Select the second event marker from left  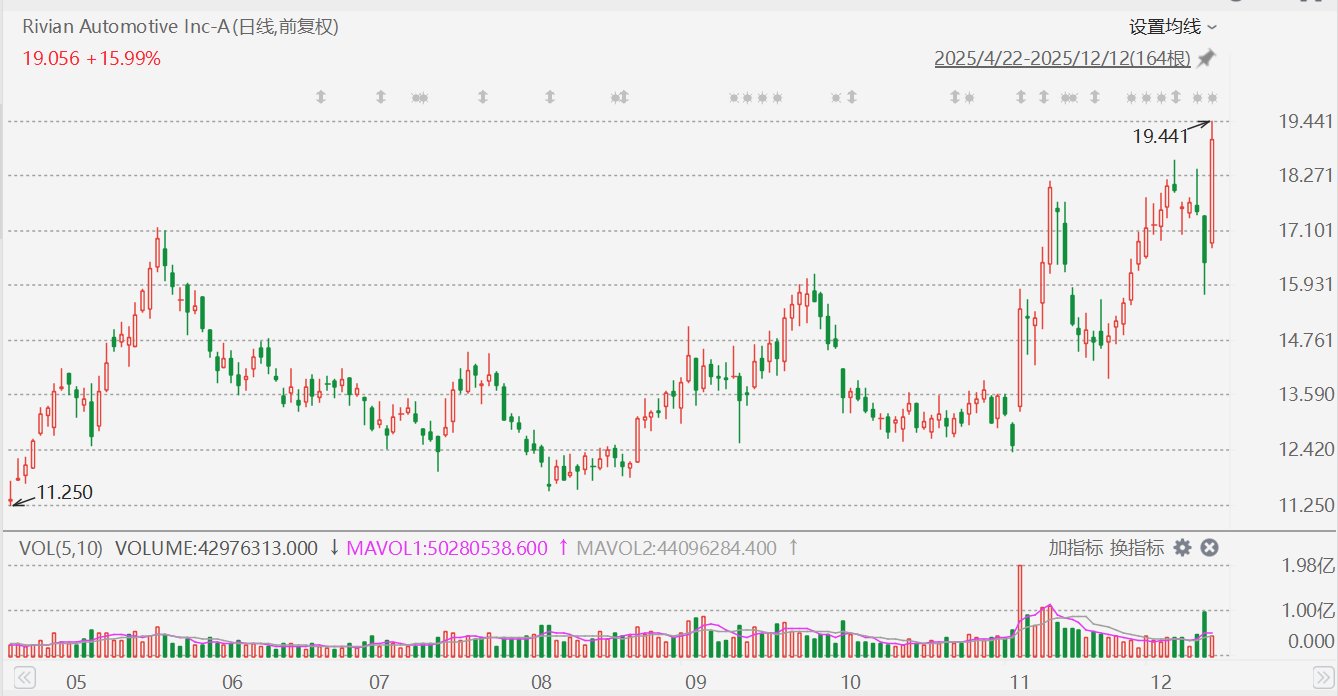pos(380,97)
